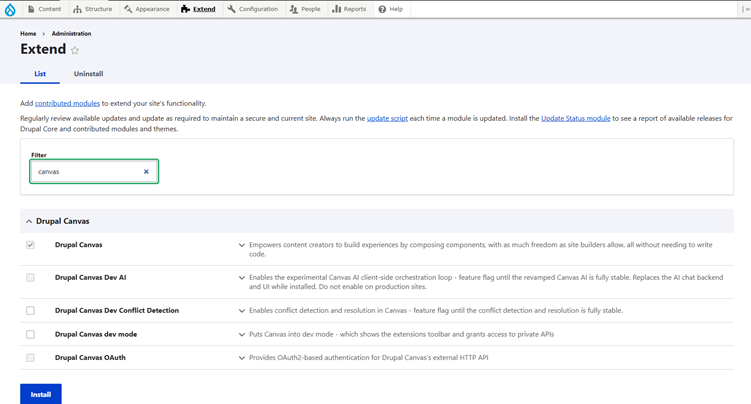Click the Drupal Canvas OAuth module name

(90, 358)
